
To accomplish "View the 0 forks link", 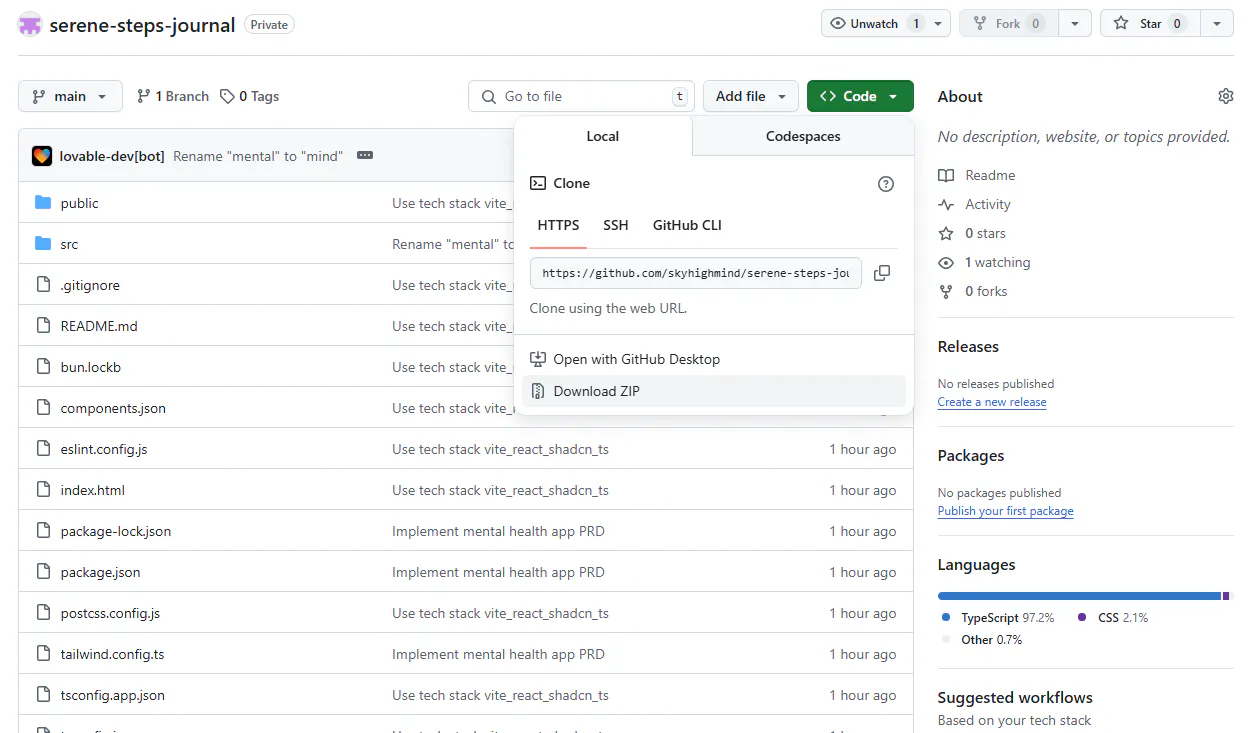I will [973, 291].
